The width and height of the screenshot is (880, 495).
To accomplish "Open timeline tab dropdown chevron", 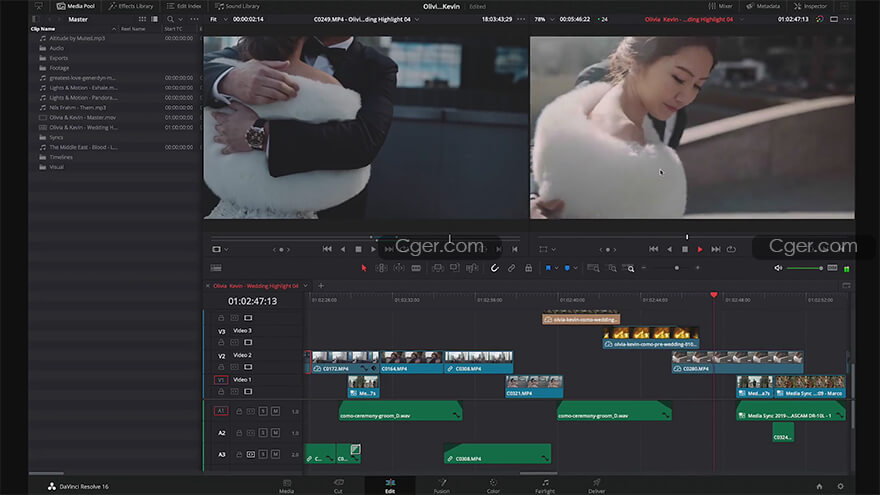I will tap(306, 286).
